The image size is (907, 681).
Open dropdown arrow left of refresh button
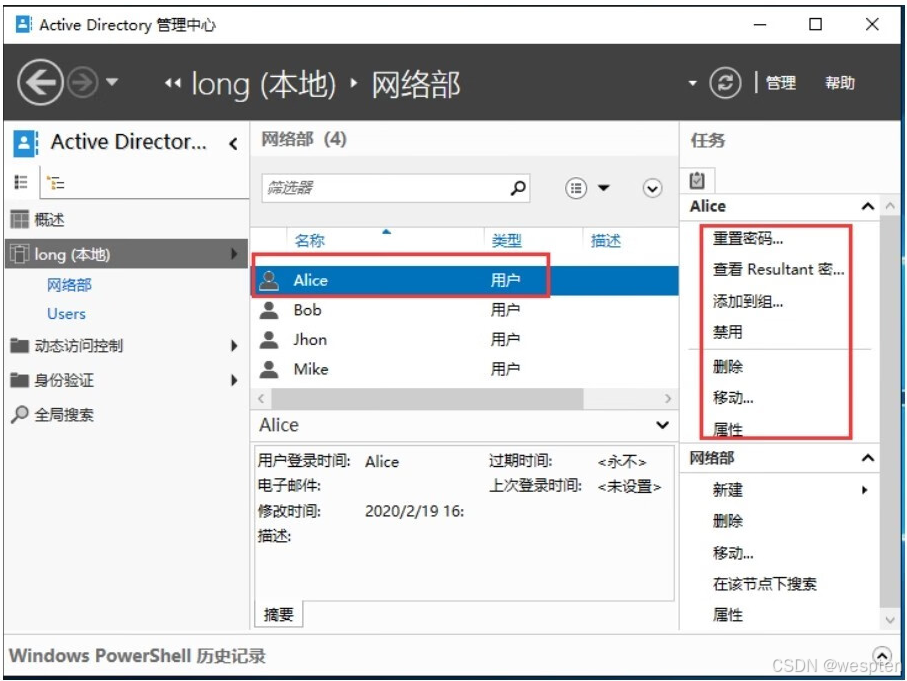pos(692,83)
